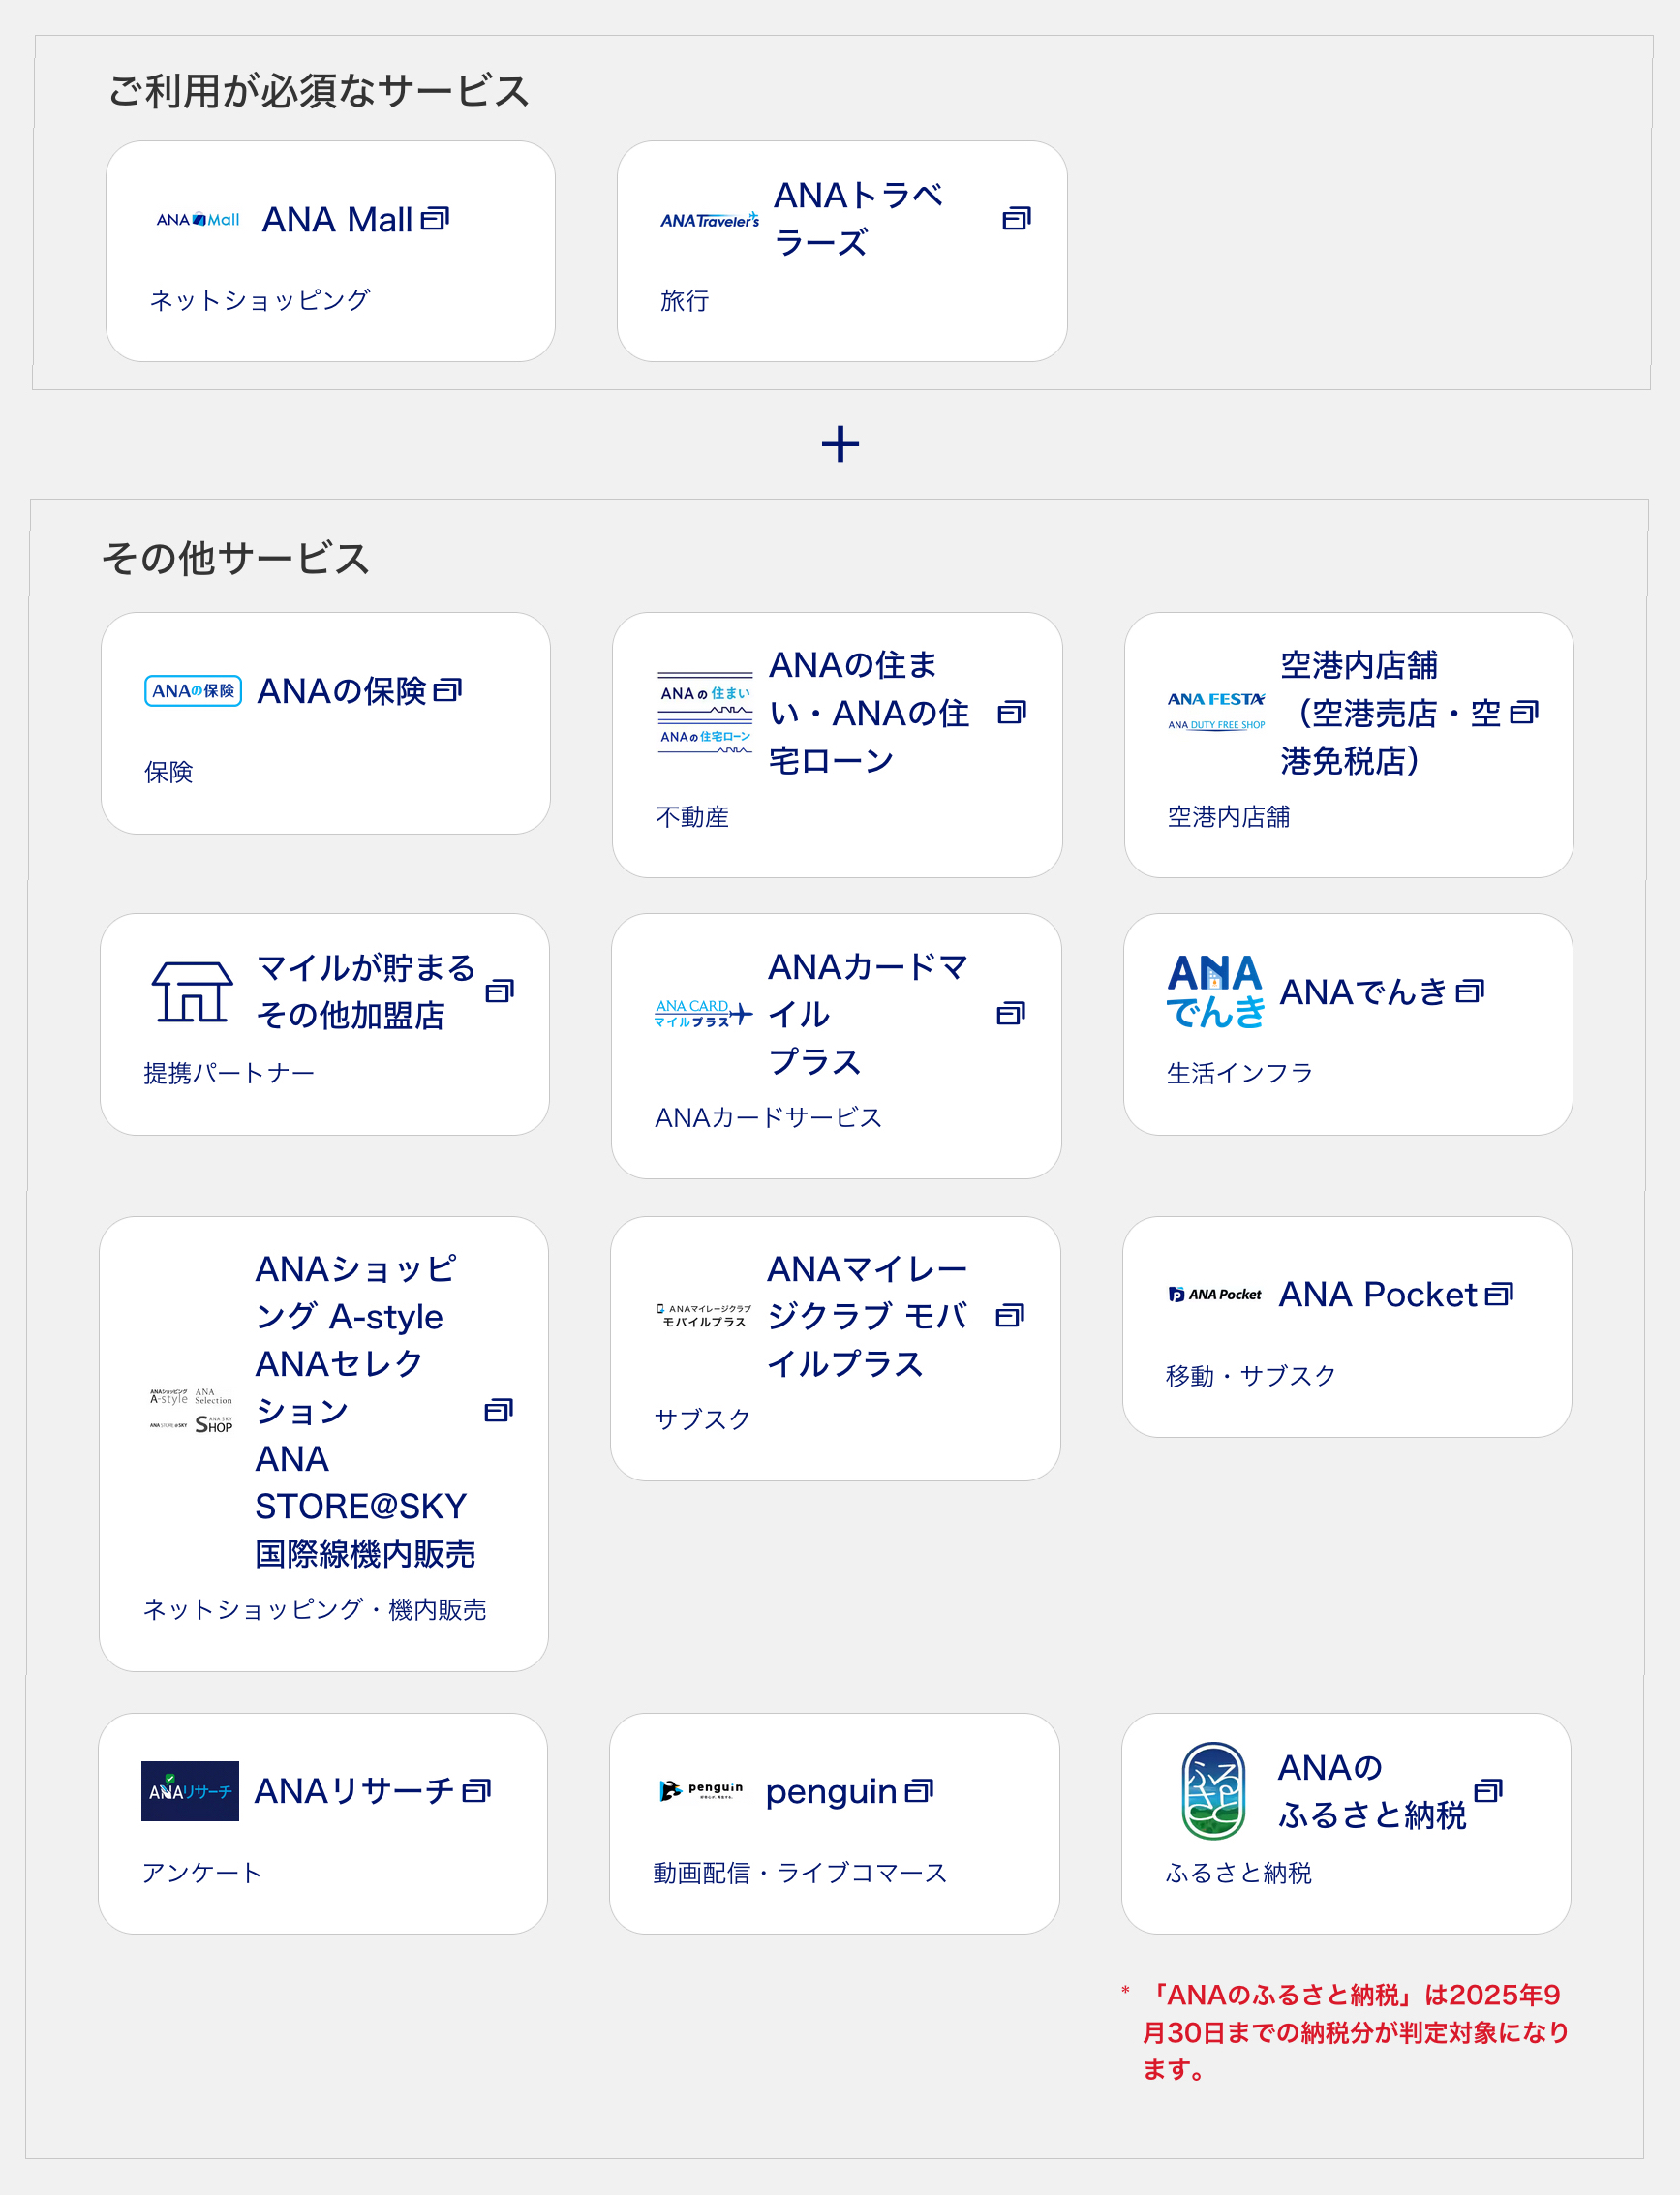Screen dimensions: 1680x2195
Task: Click the ANA Mall logo
Action: tap(198, 220)
